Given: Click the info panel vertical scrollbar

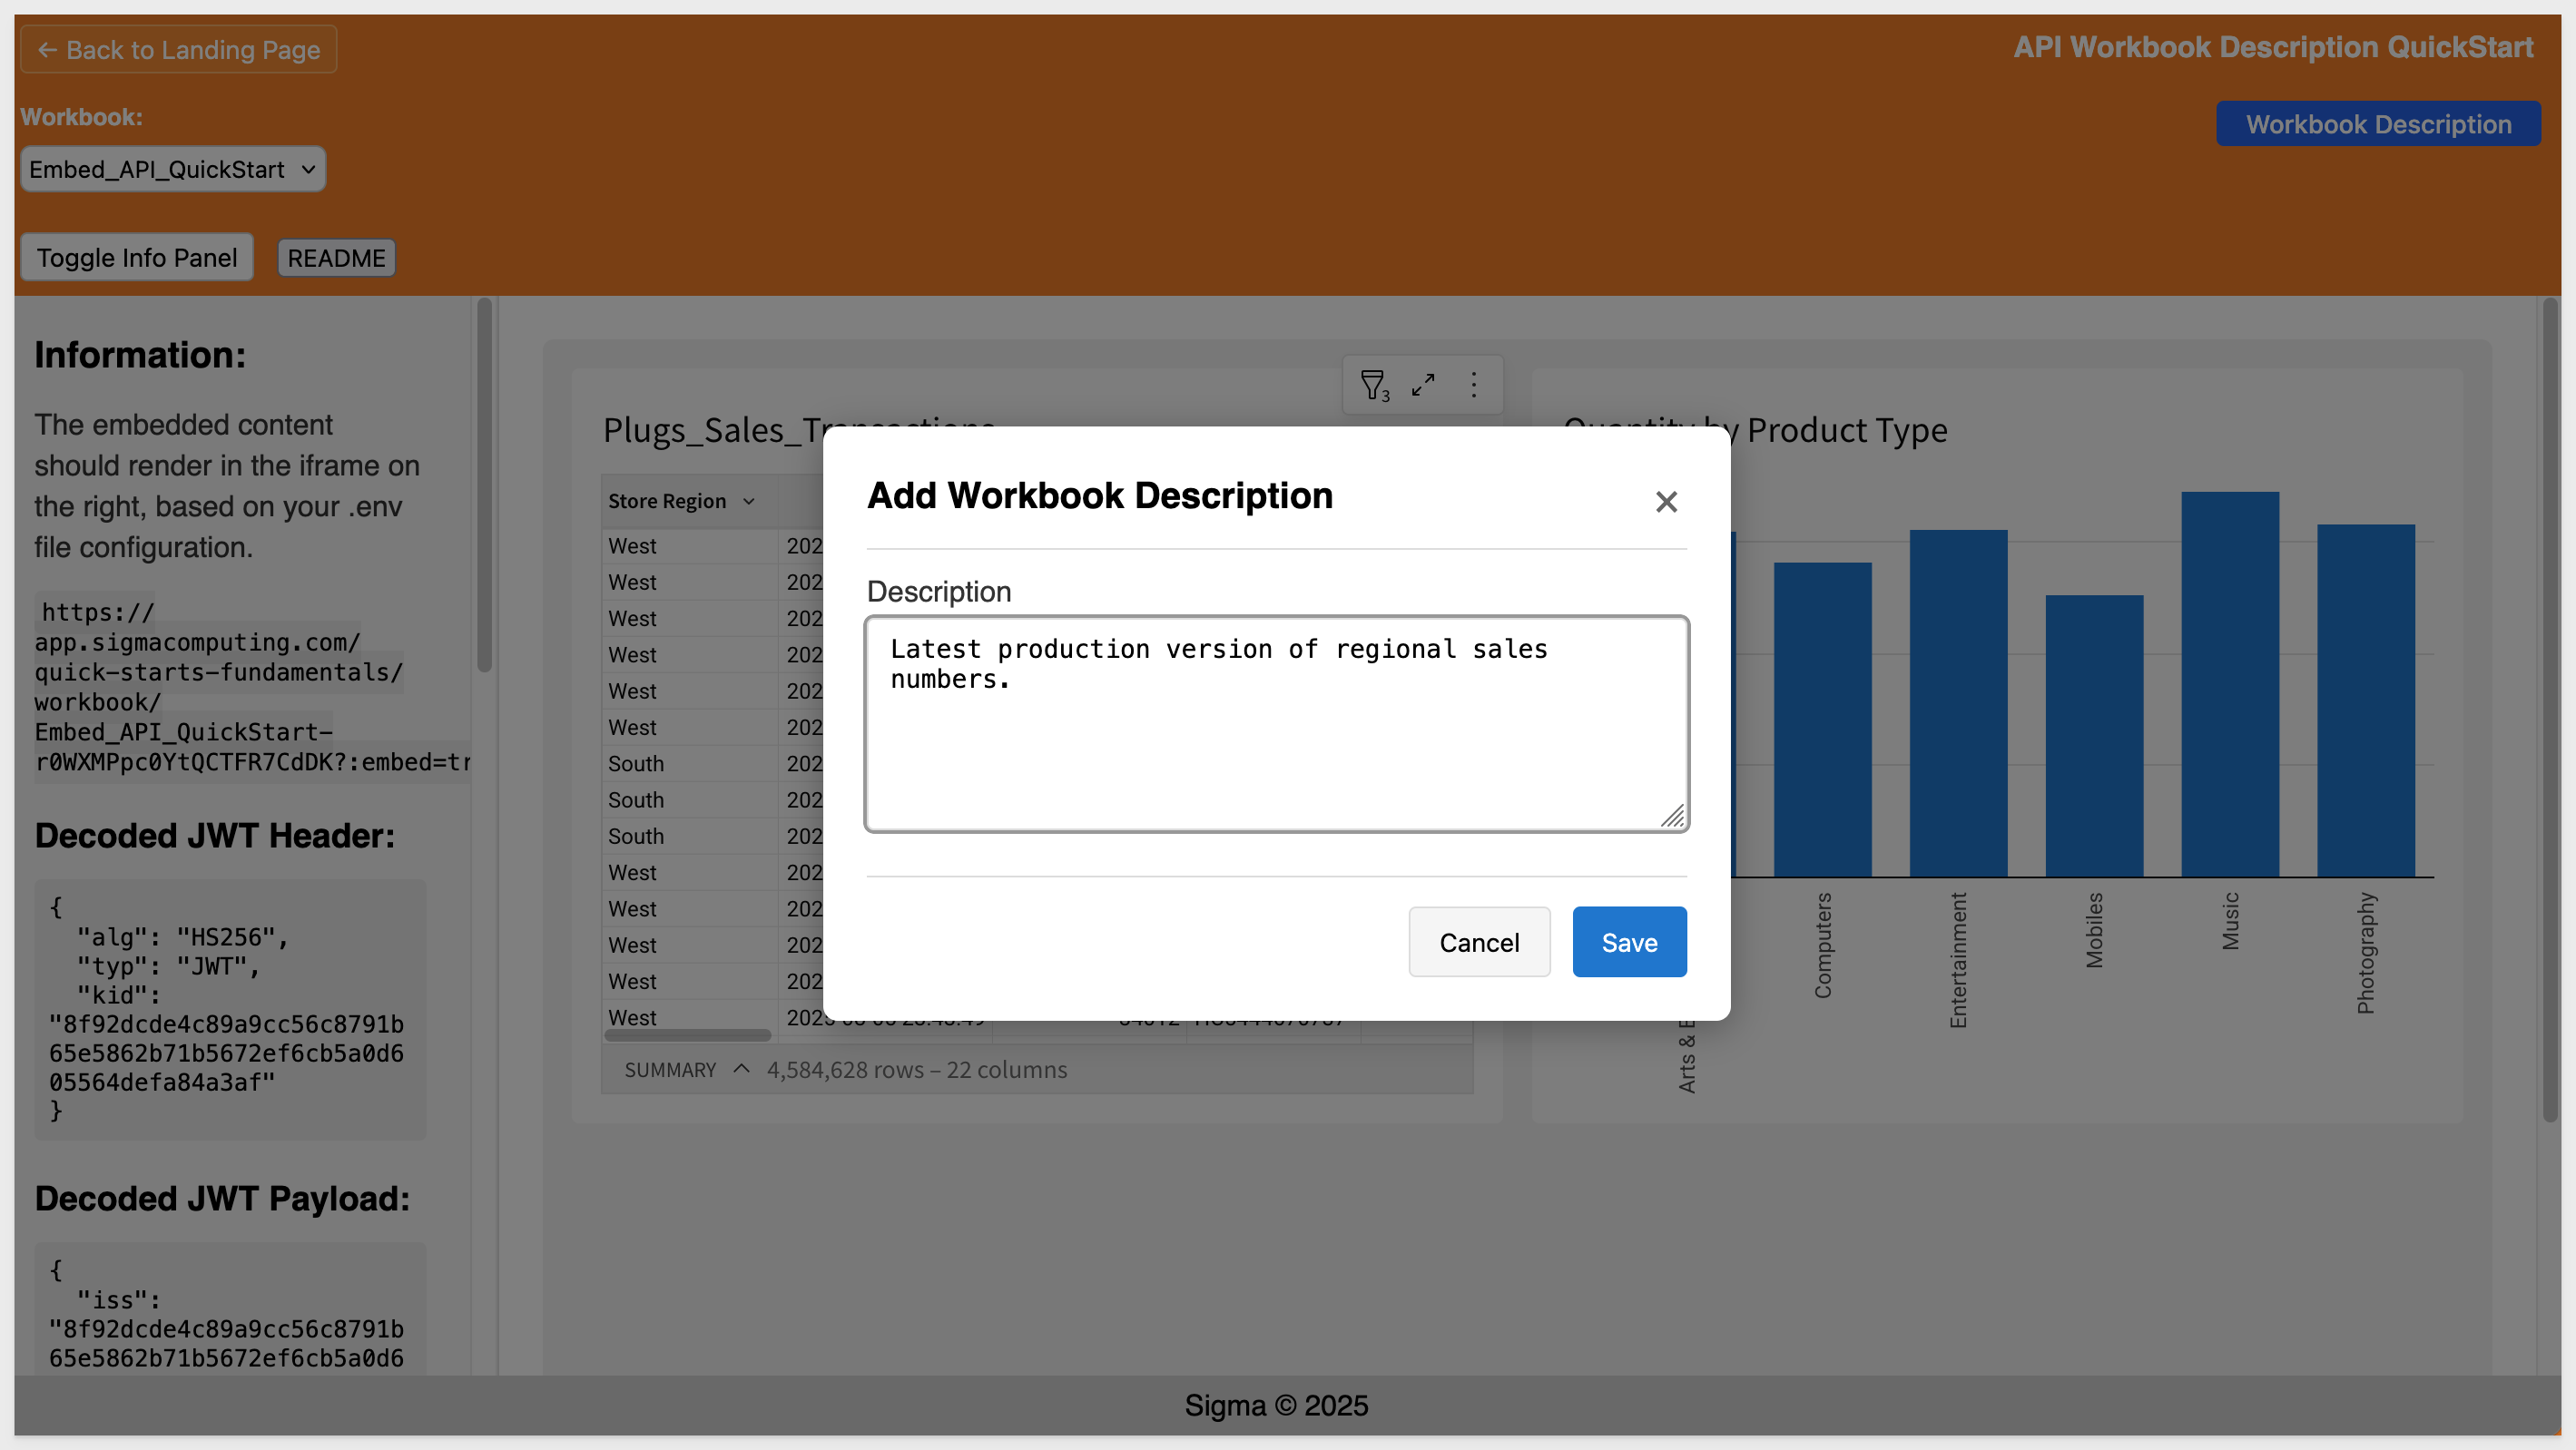Looking at the screenshot, I should (484, 487).
